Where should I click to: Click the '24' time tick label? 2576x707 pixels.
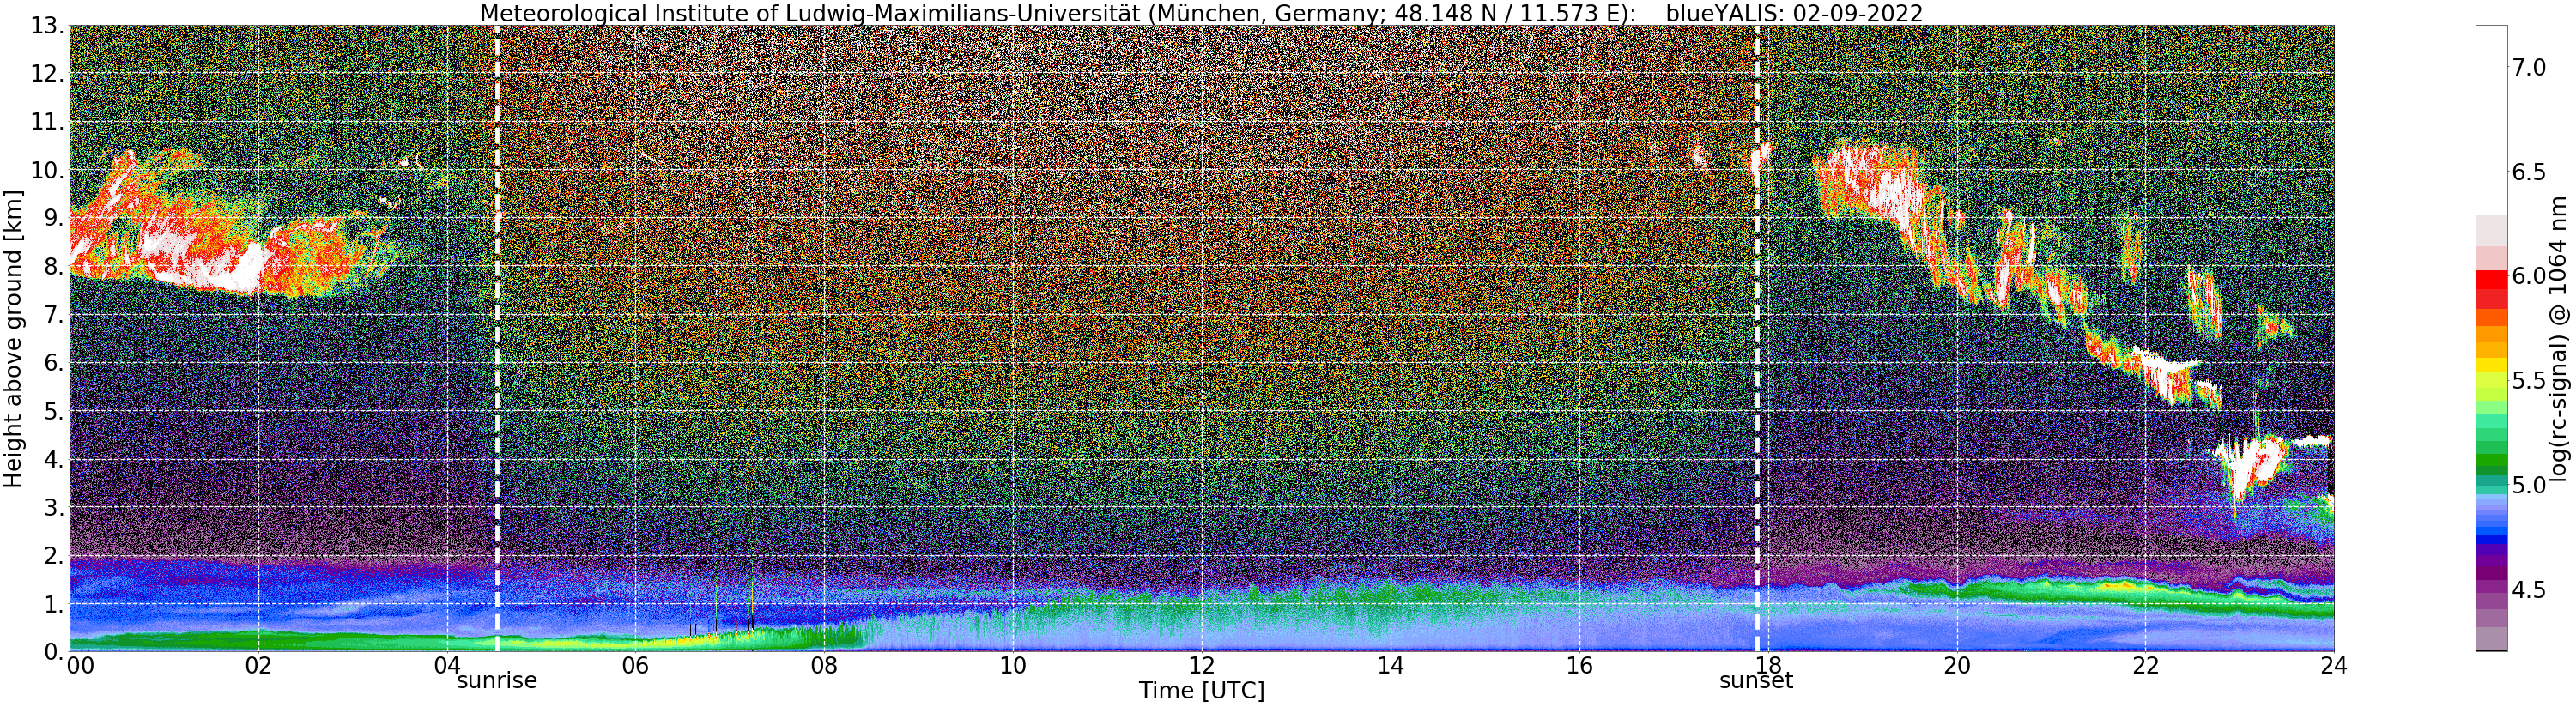coord(2334,665)
